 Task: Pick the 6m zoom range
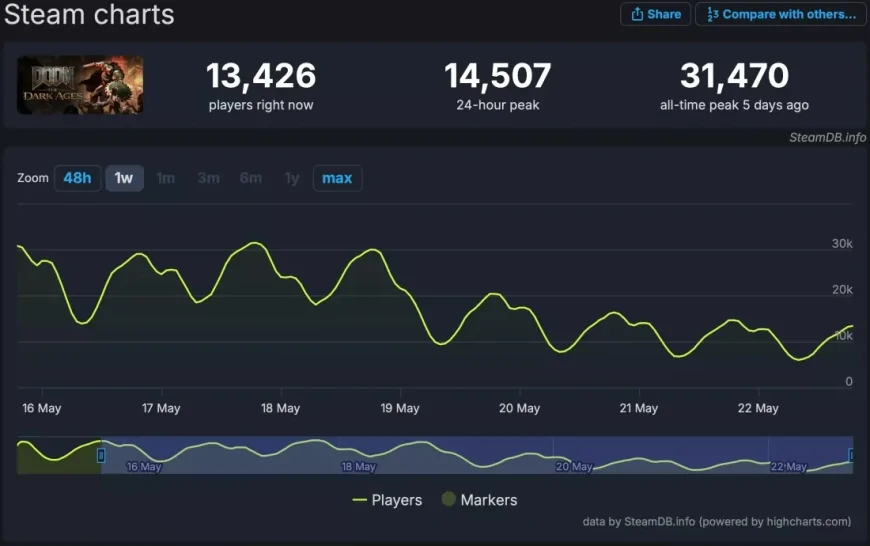pyautogui.click(x=250, y=178)
